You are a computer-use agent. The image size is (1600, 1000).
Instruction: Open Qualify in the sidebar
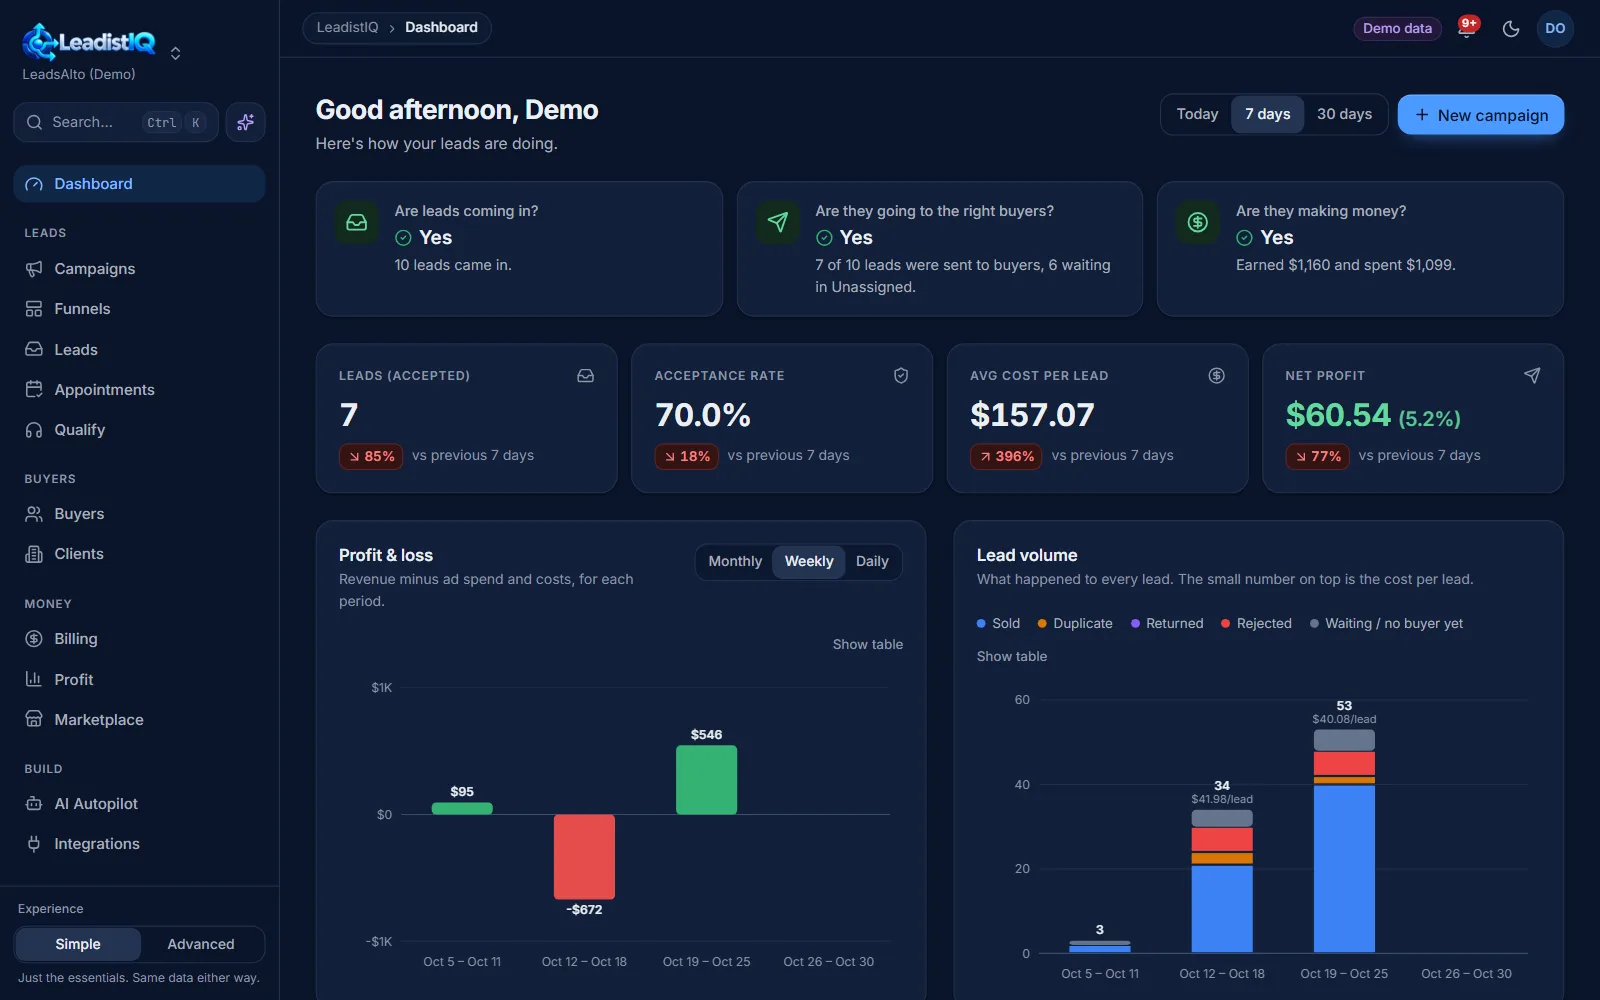[139, 430]
